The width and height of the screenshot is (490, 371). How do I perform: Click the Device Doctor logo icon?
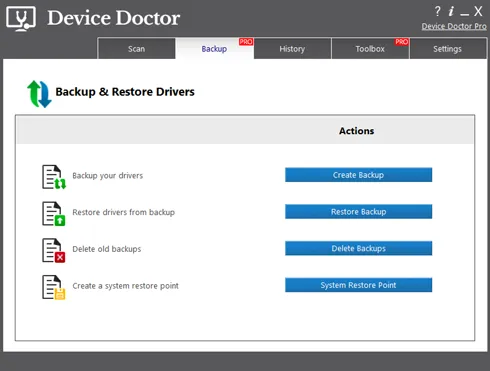(x=21, y=19)
